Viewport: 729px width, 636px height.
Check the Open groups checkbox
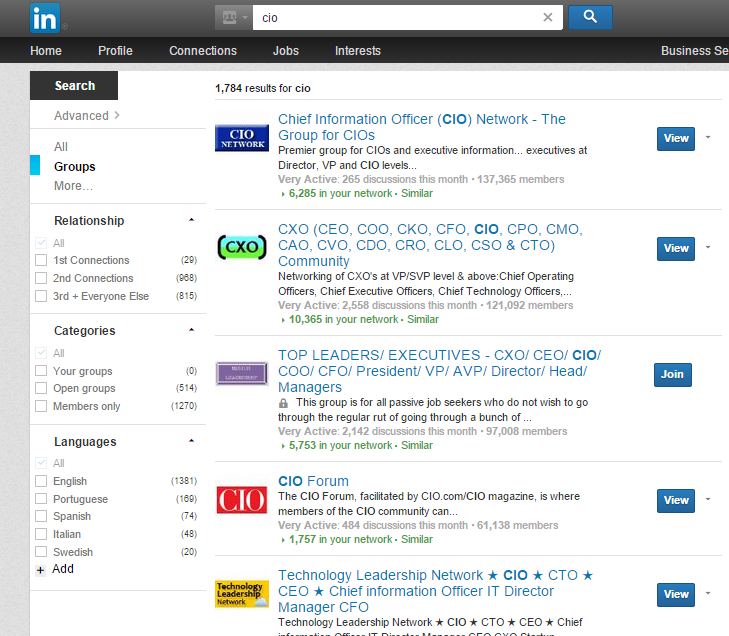click(41, 388)
